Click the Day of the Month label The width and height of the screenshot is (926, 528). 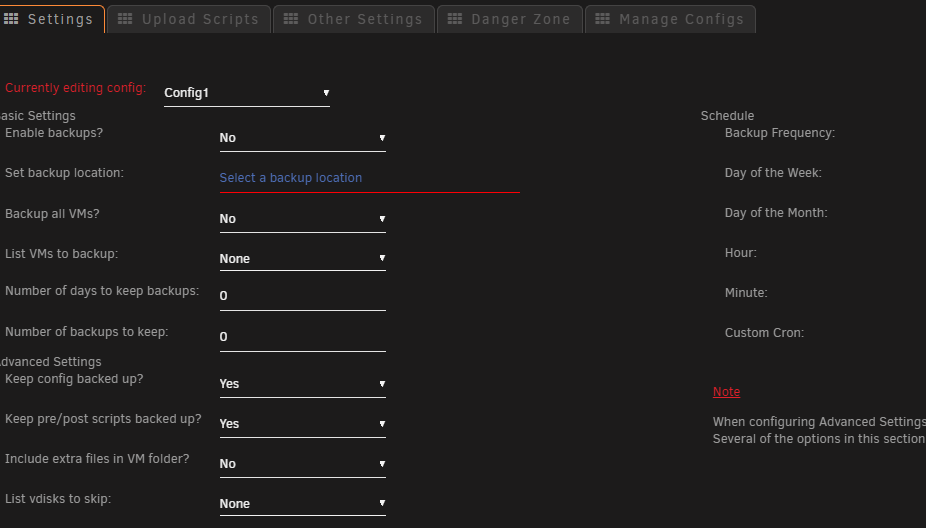(776, 213)
